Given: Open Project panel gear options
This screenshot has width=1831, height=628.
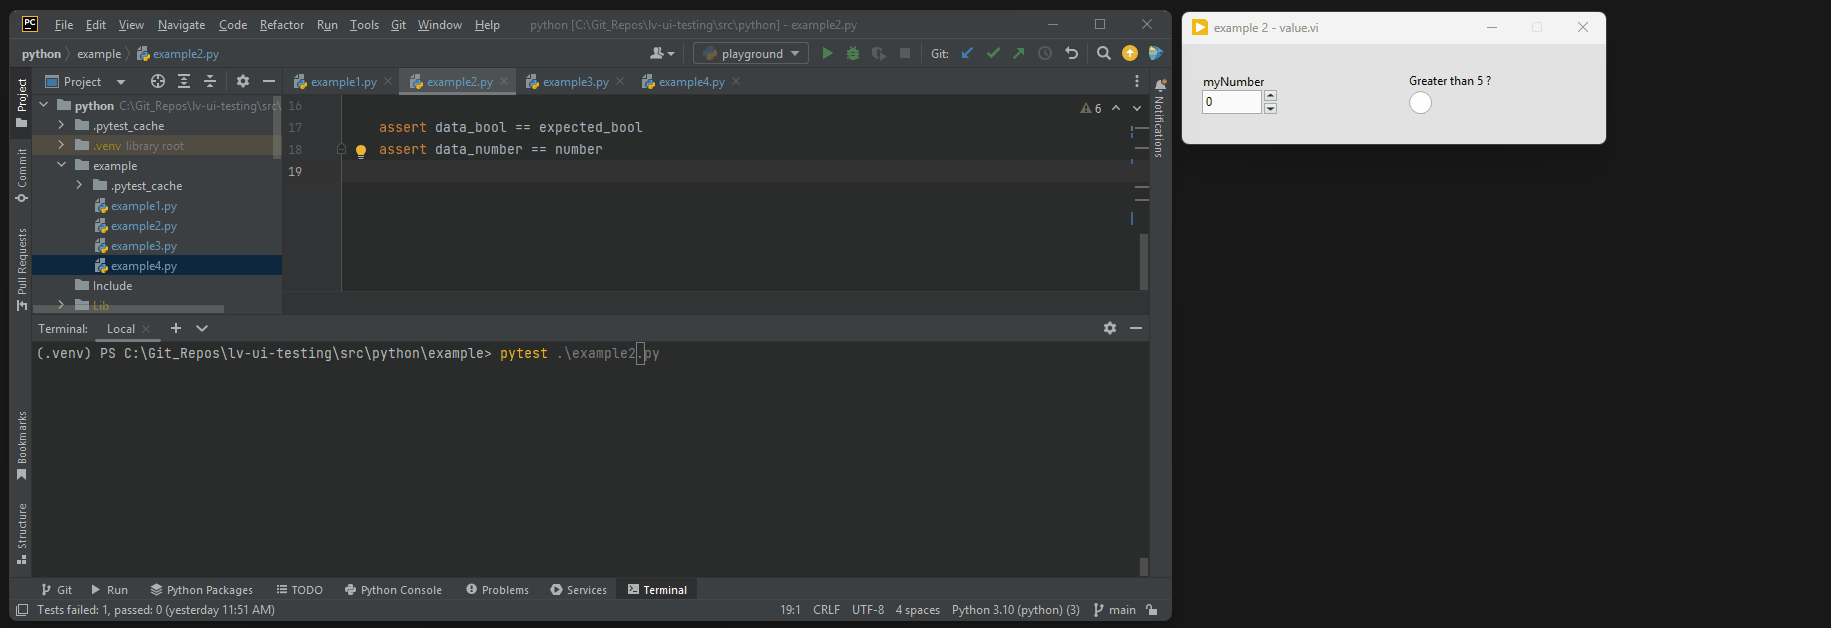Looking at the screenshot, I should 242,81.
